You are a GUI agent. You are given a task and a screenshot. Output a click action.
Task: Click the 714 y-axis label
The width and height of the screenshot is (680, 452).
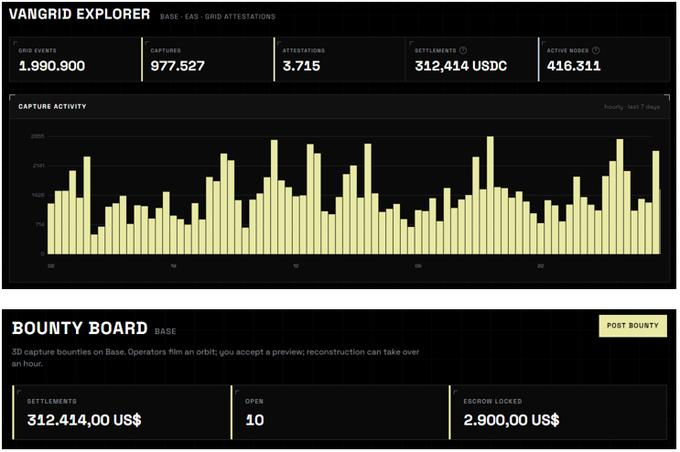[39, 225]
